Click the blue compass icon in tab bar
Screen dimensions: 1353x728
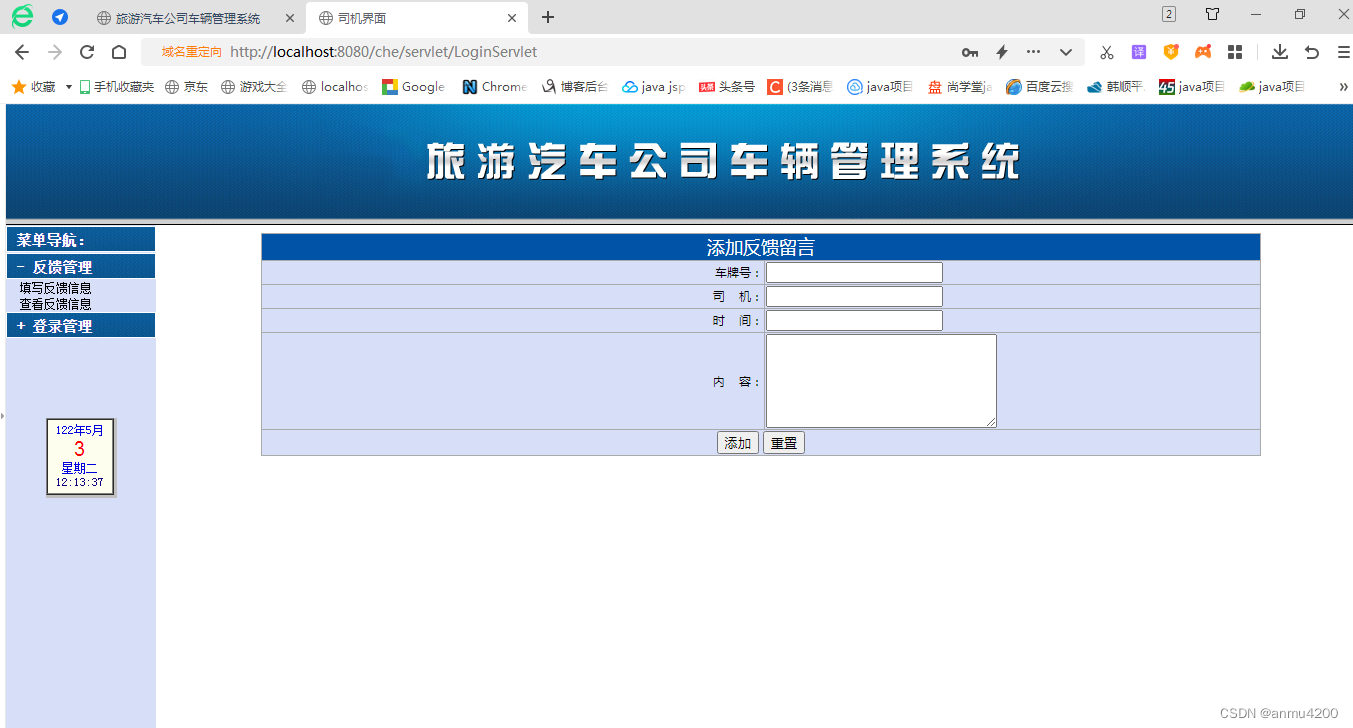[60, 17]
